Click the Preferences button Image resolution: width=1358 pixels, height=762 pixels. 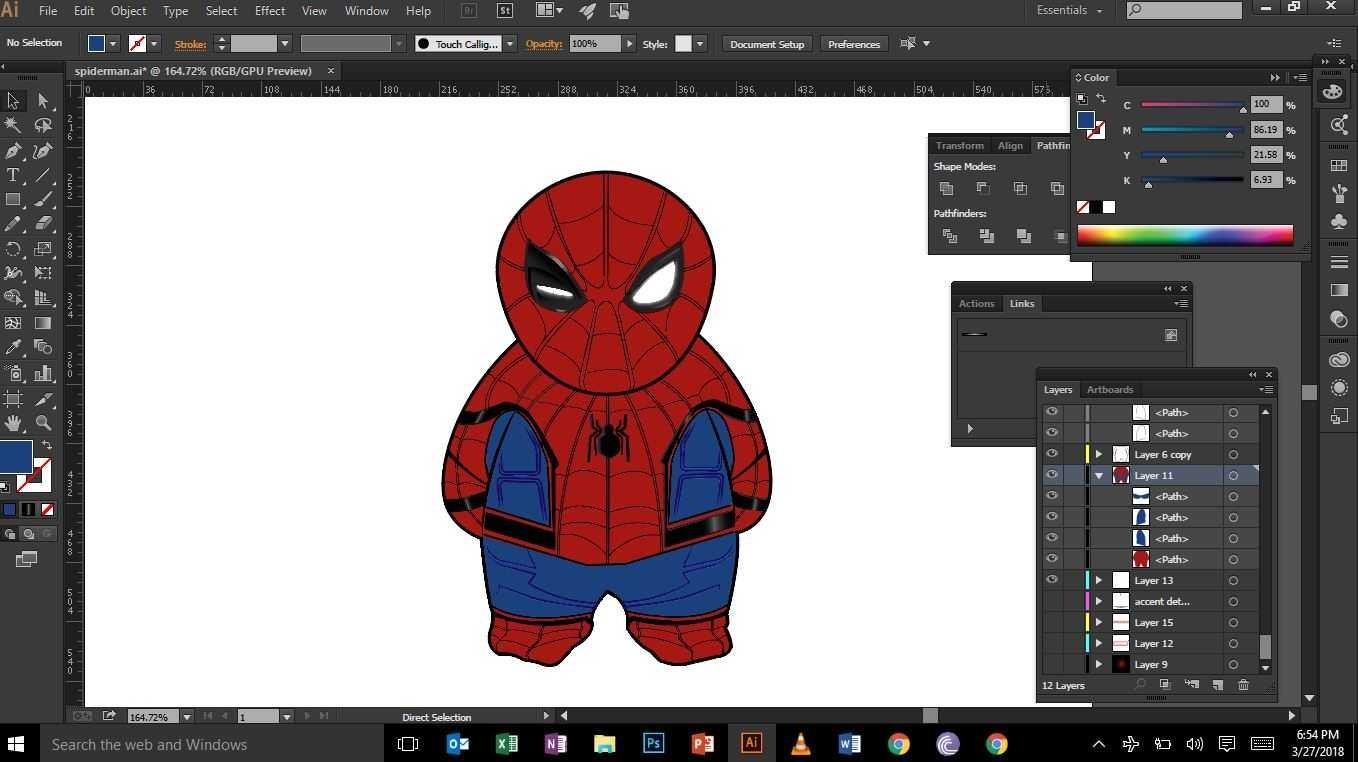click(854, 44)
